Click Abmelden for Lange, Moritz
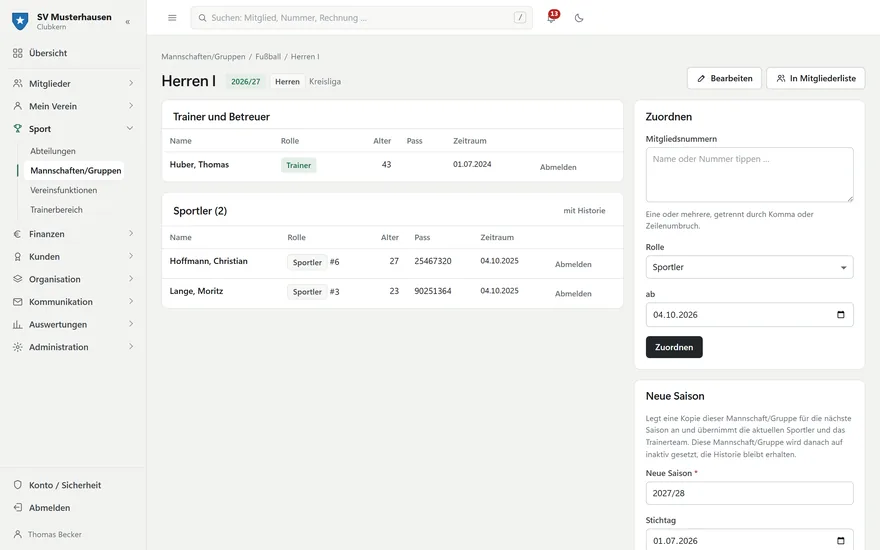The image size is (880, 550). click(x=573, y=294)
